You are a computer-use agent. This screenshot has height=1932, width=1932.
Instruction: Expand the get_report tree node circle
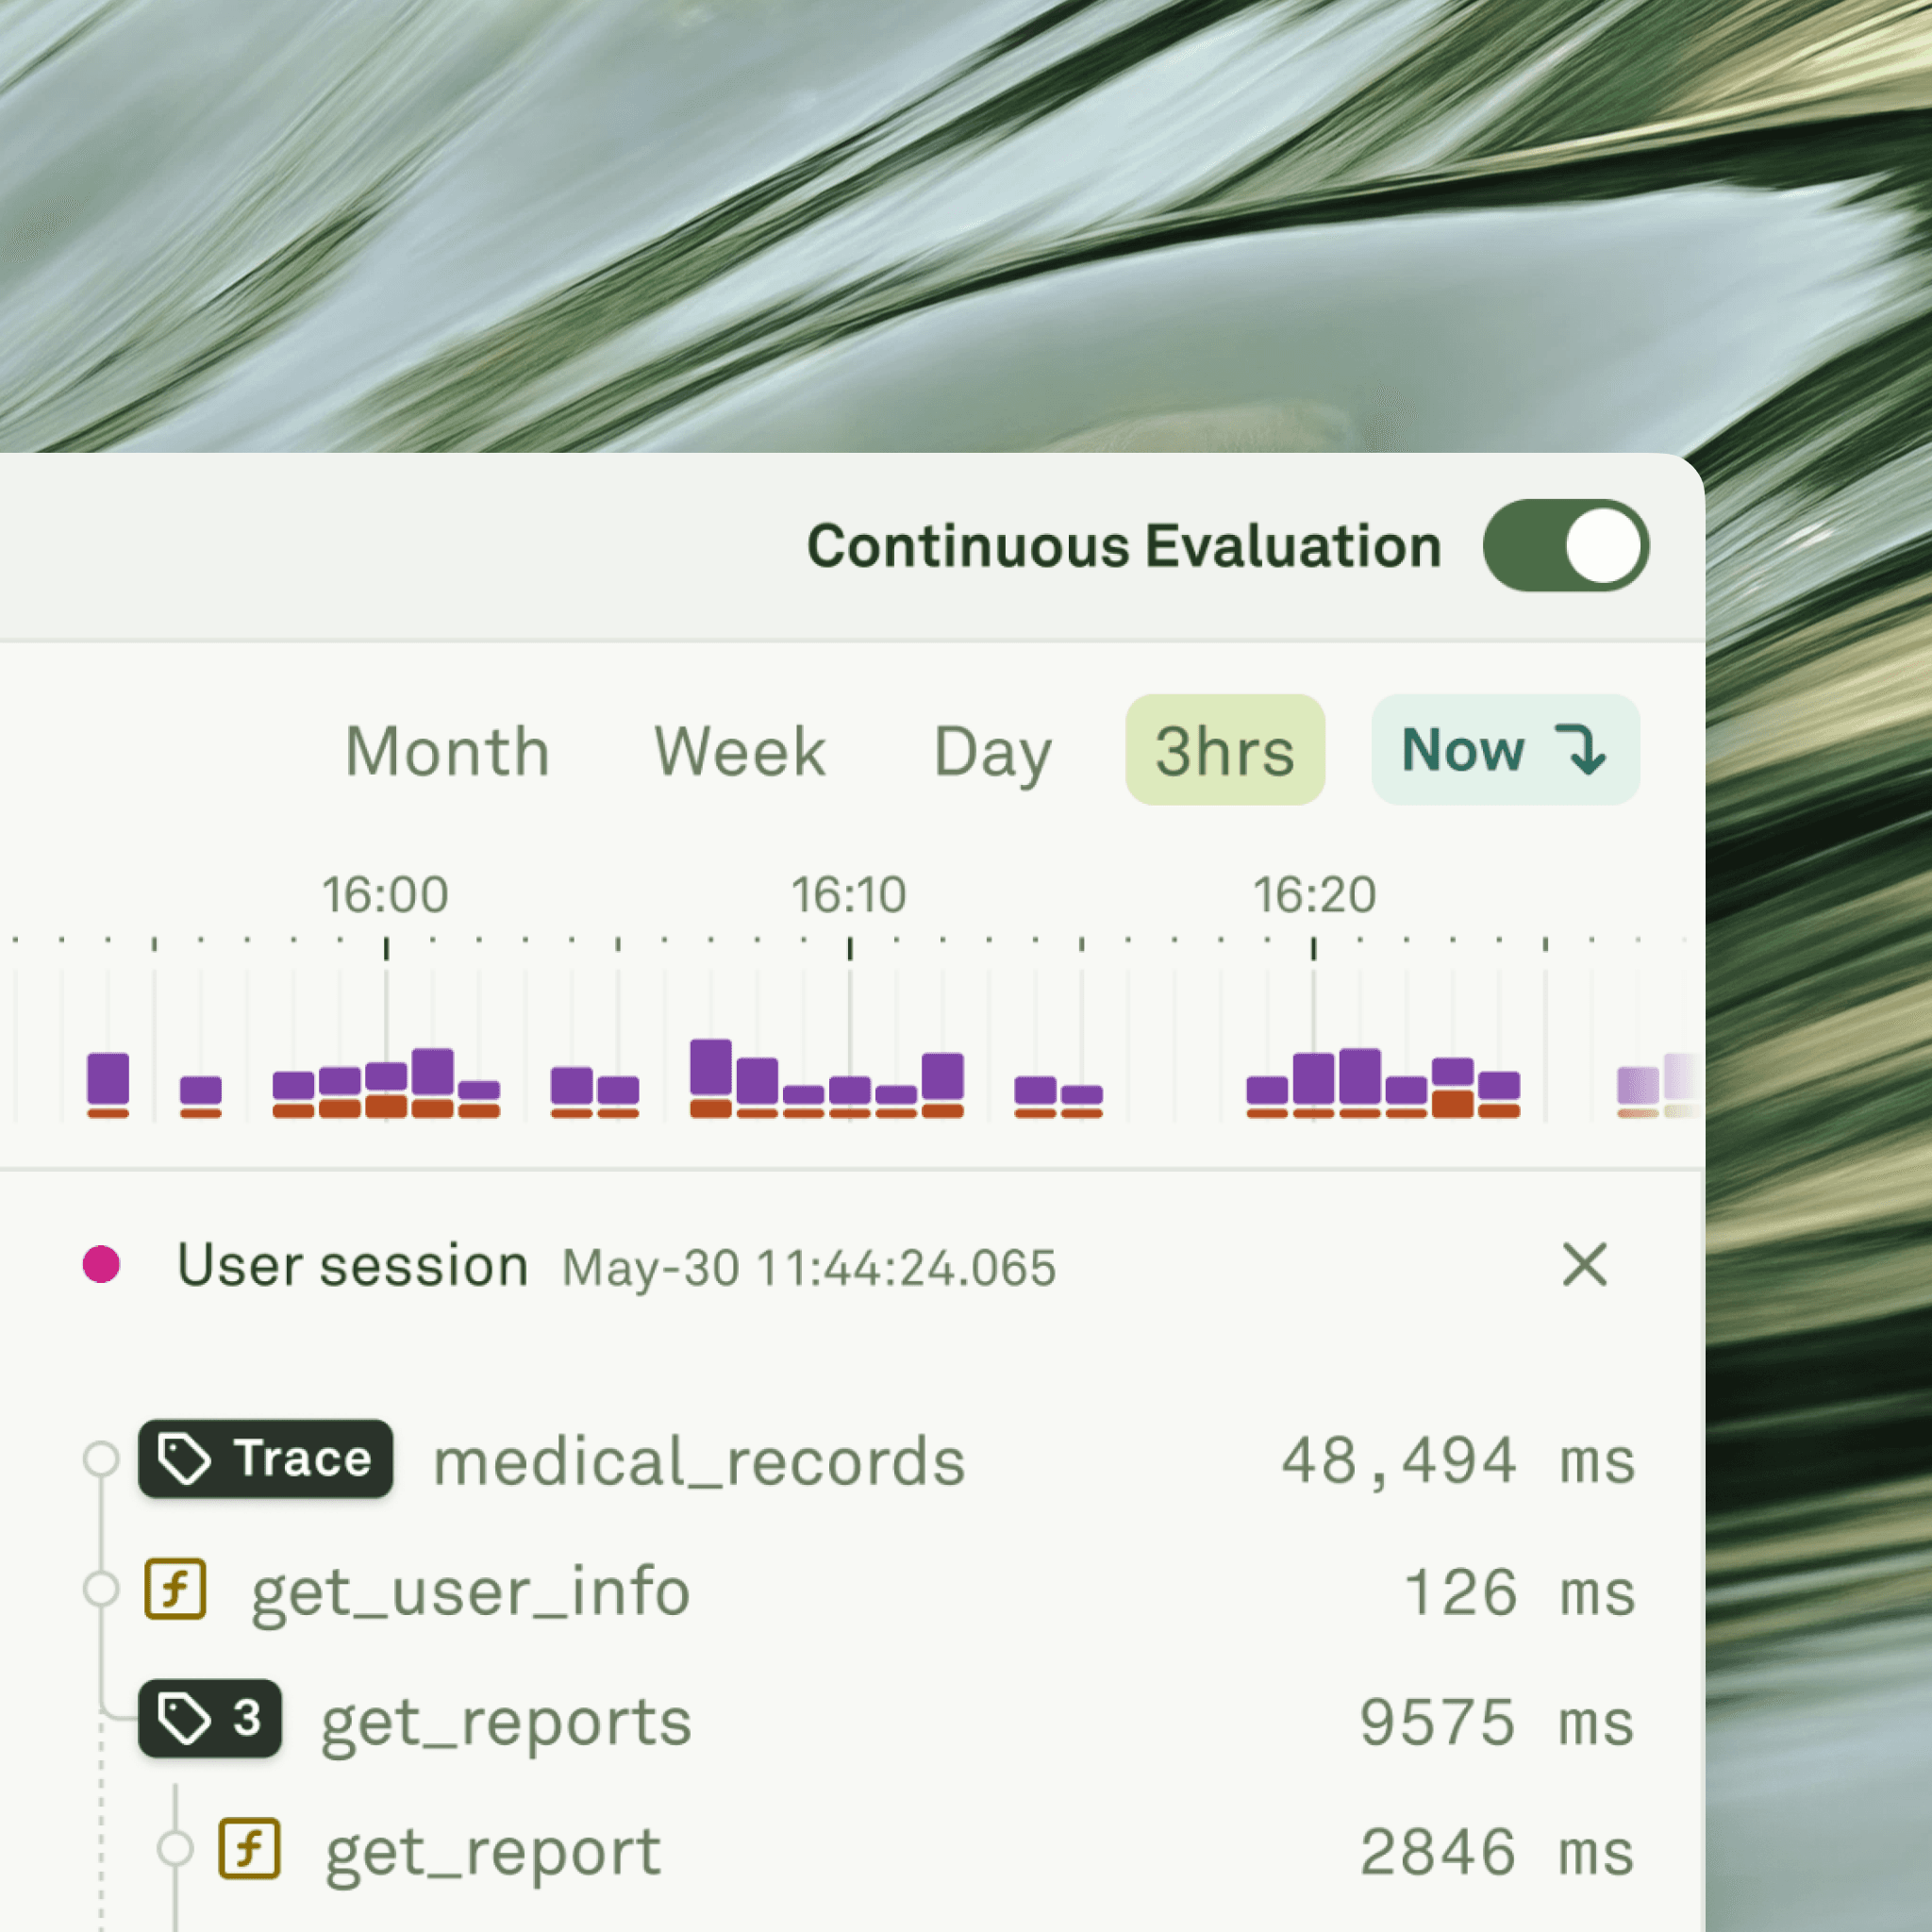(175, 1849)
